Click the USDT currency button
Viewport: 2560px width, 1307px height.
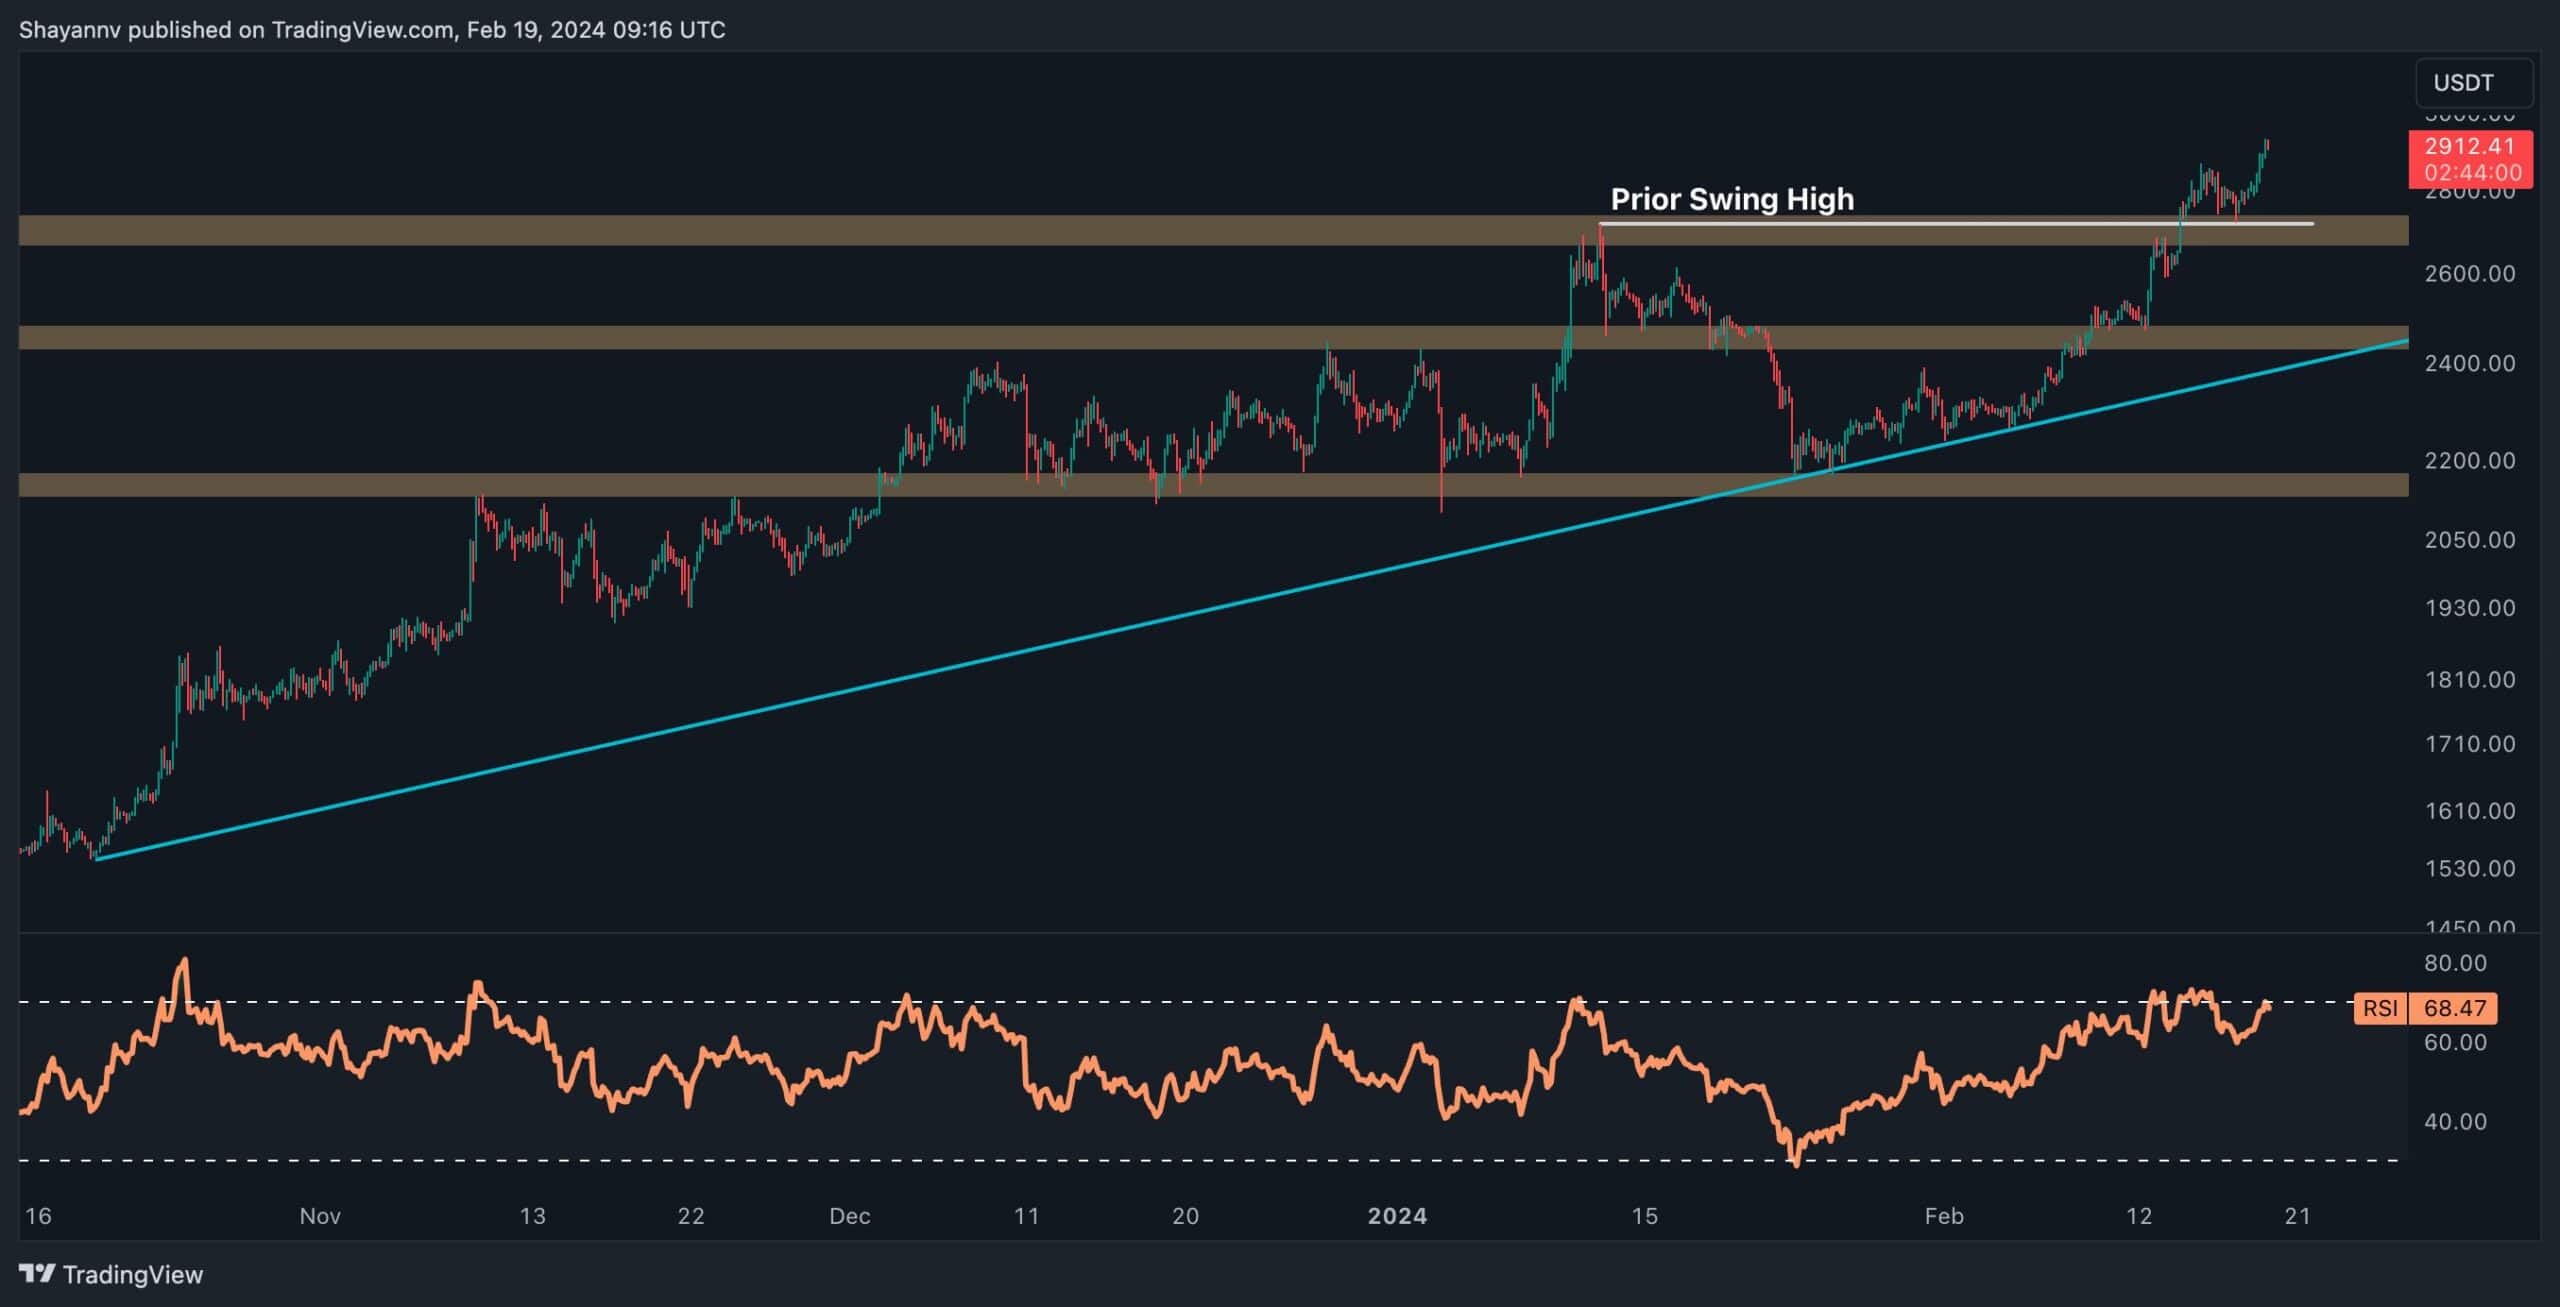click(2474, 83)
